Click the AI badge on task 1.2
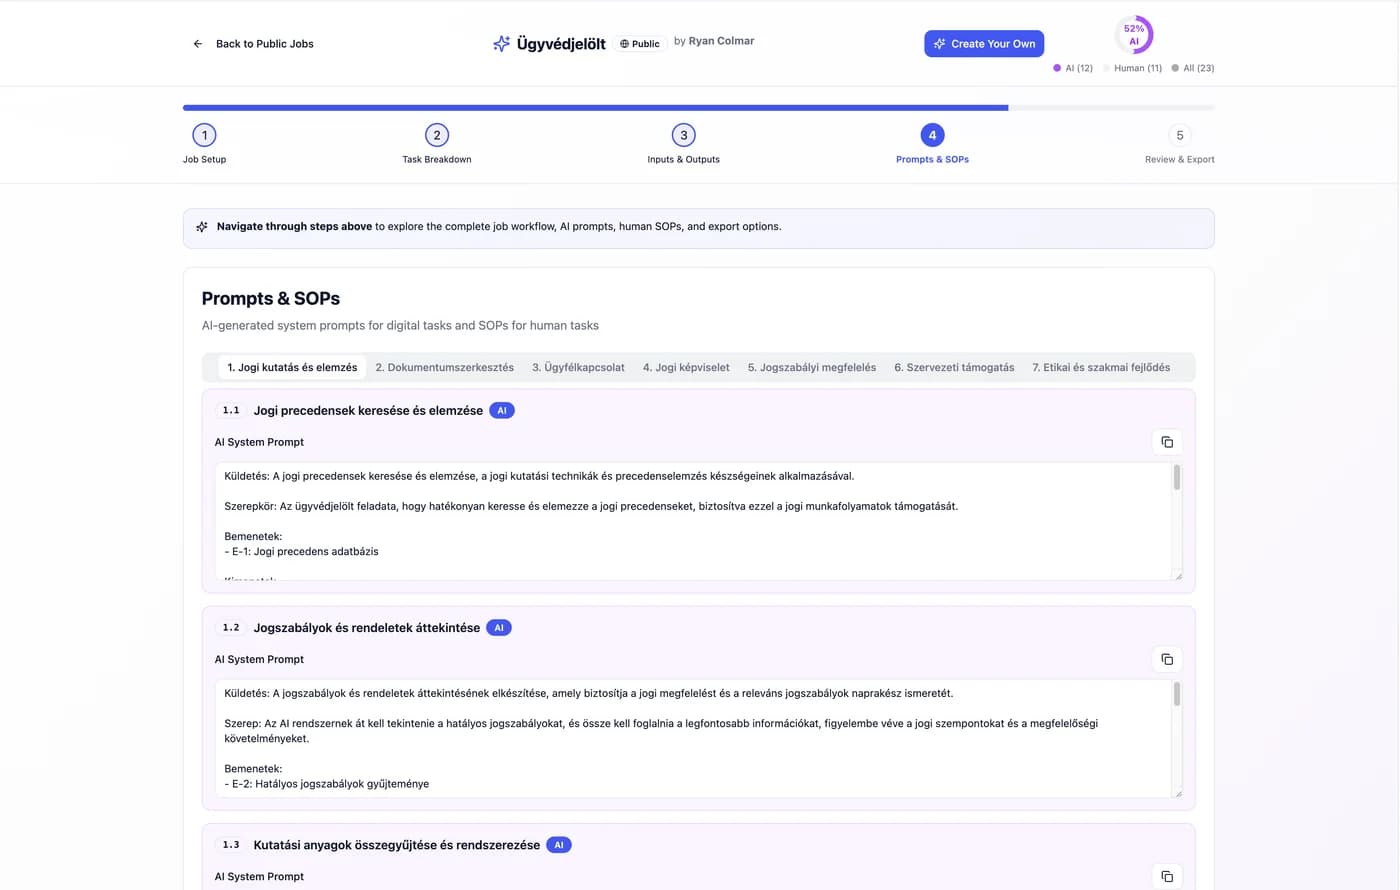This screenshot has height=890, width=1400. point(499,628)
